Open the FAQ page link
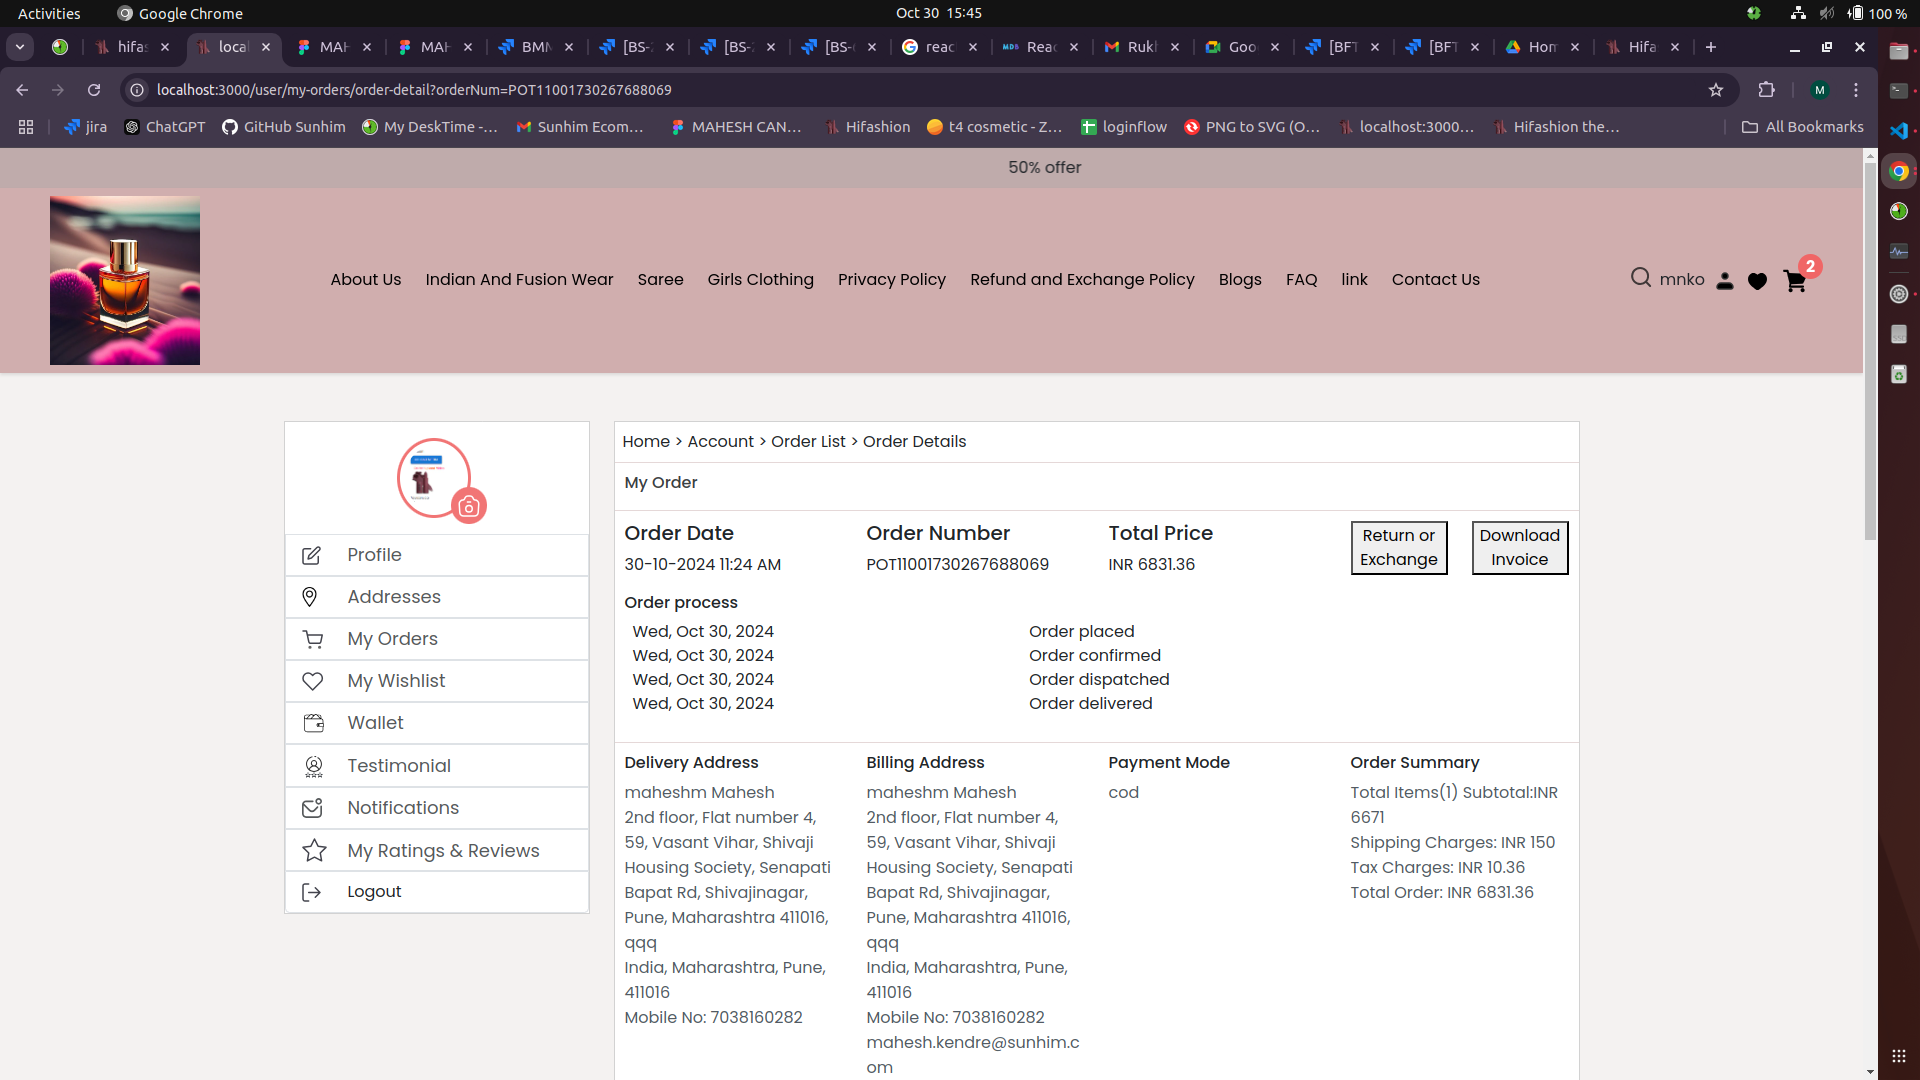The height and width of the screenshot is (1080, 1920). (1301, 280)
